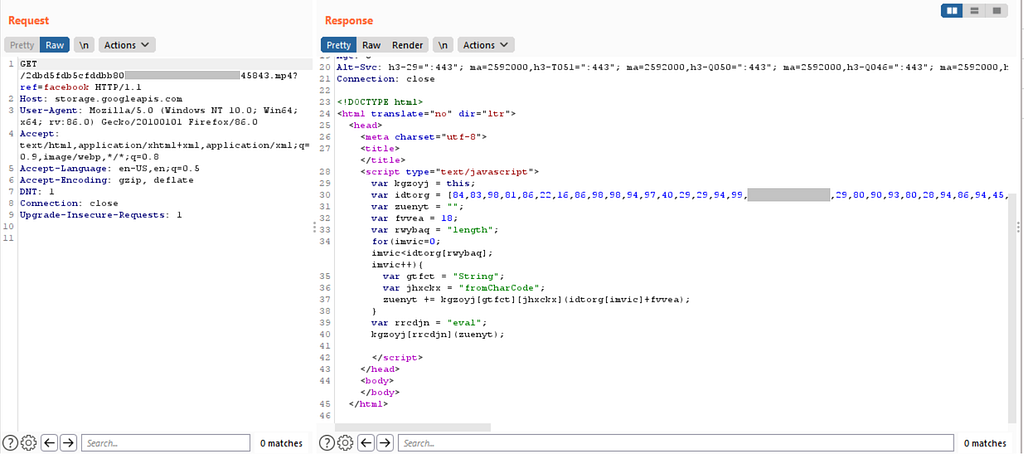Switch to side-by-side split layout
This screenshot has height=456, width=1024.
952,11
